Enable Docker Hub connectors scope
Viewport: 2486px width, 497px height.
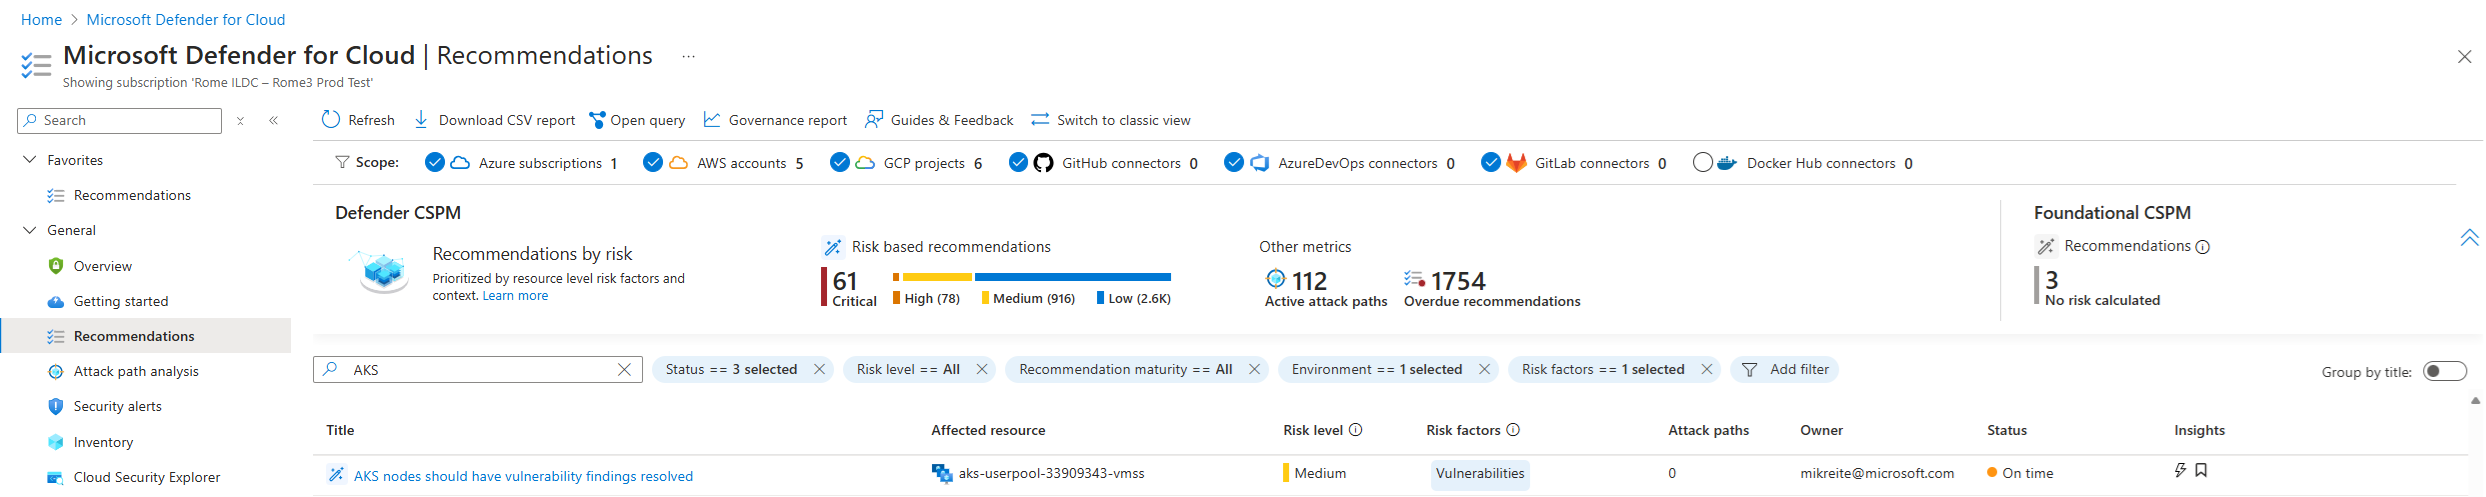tap(1703, 162)
